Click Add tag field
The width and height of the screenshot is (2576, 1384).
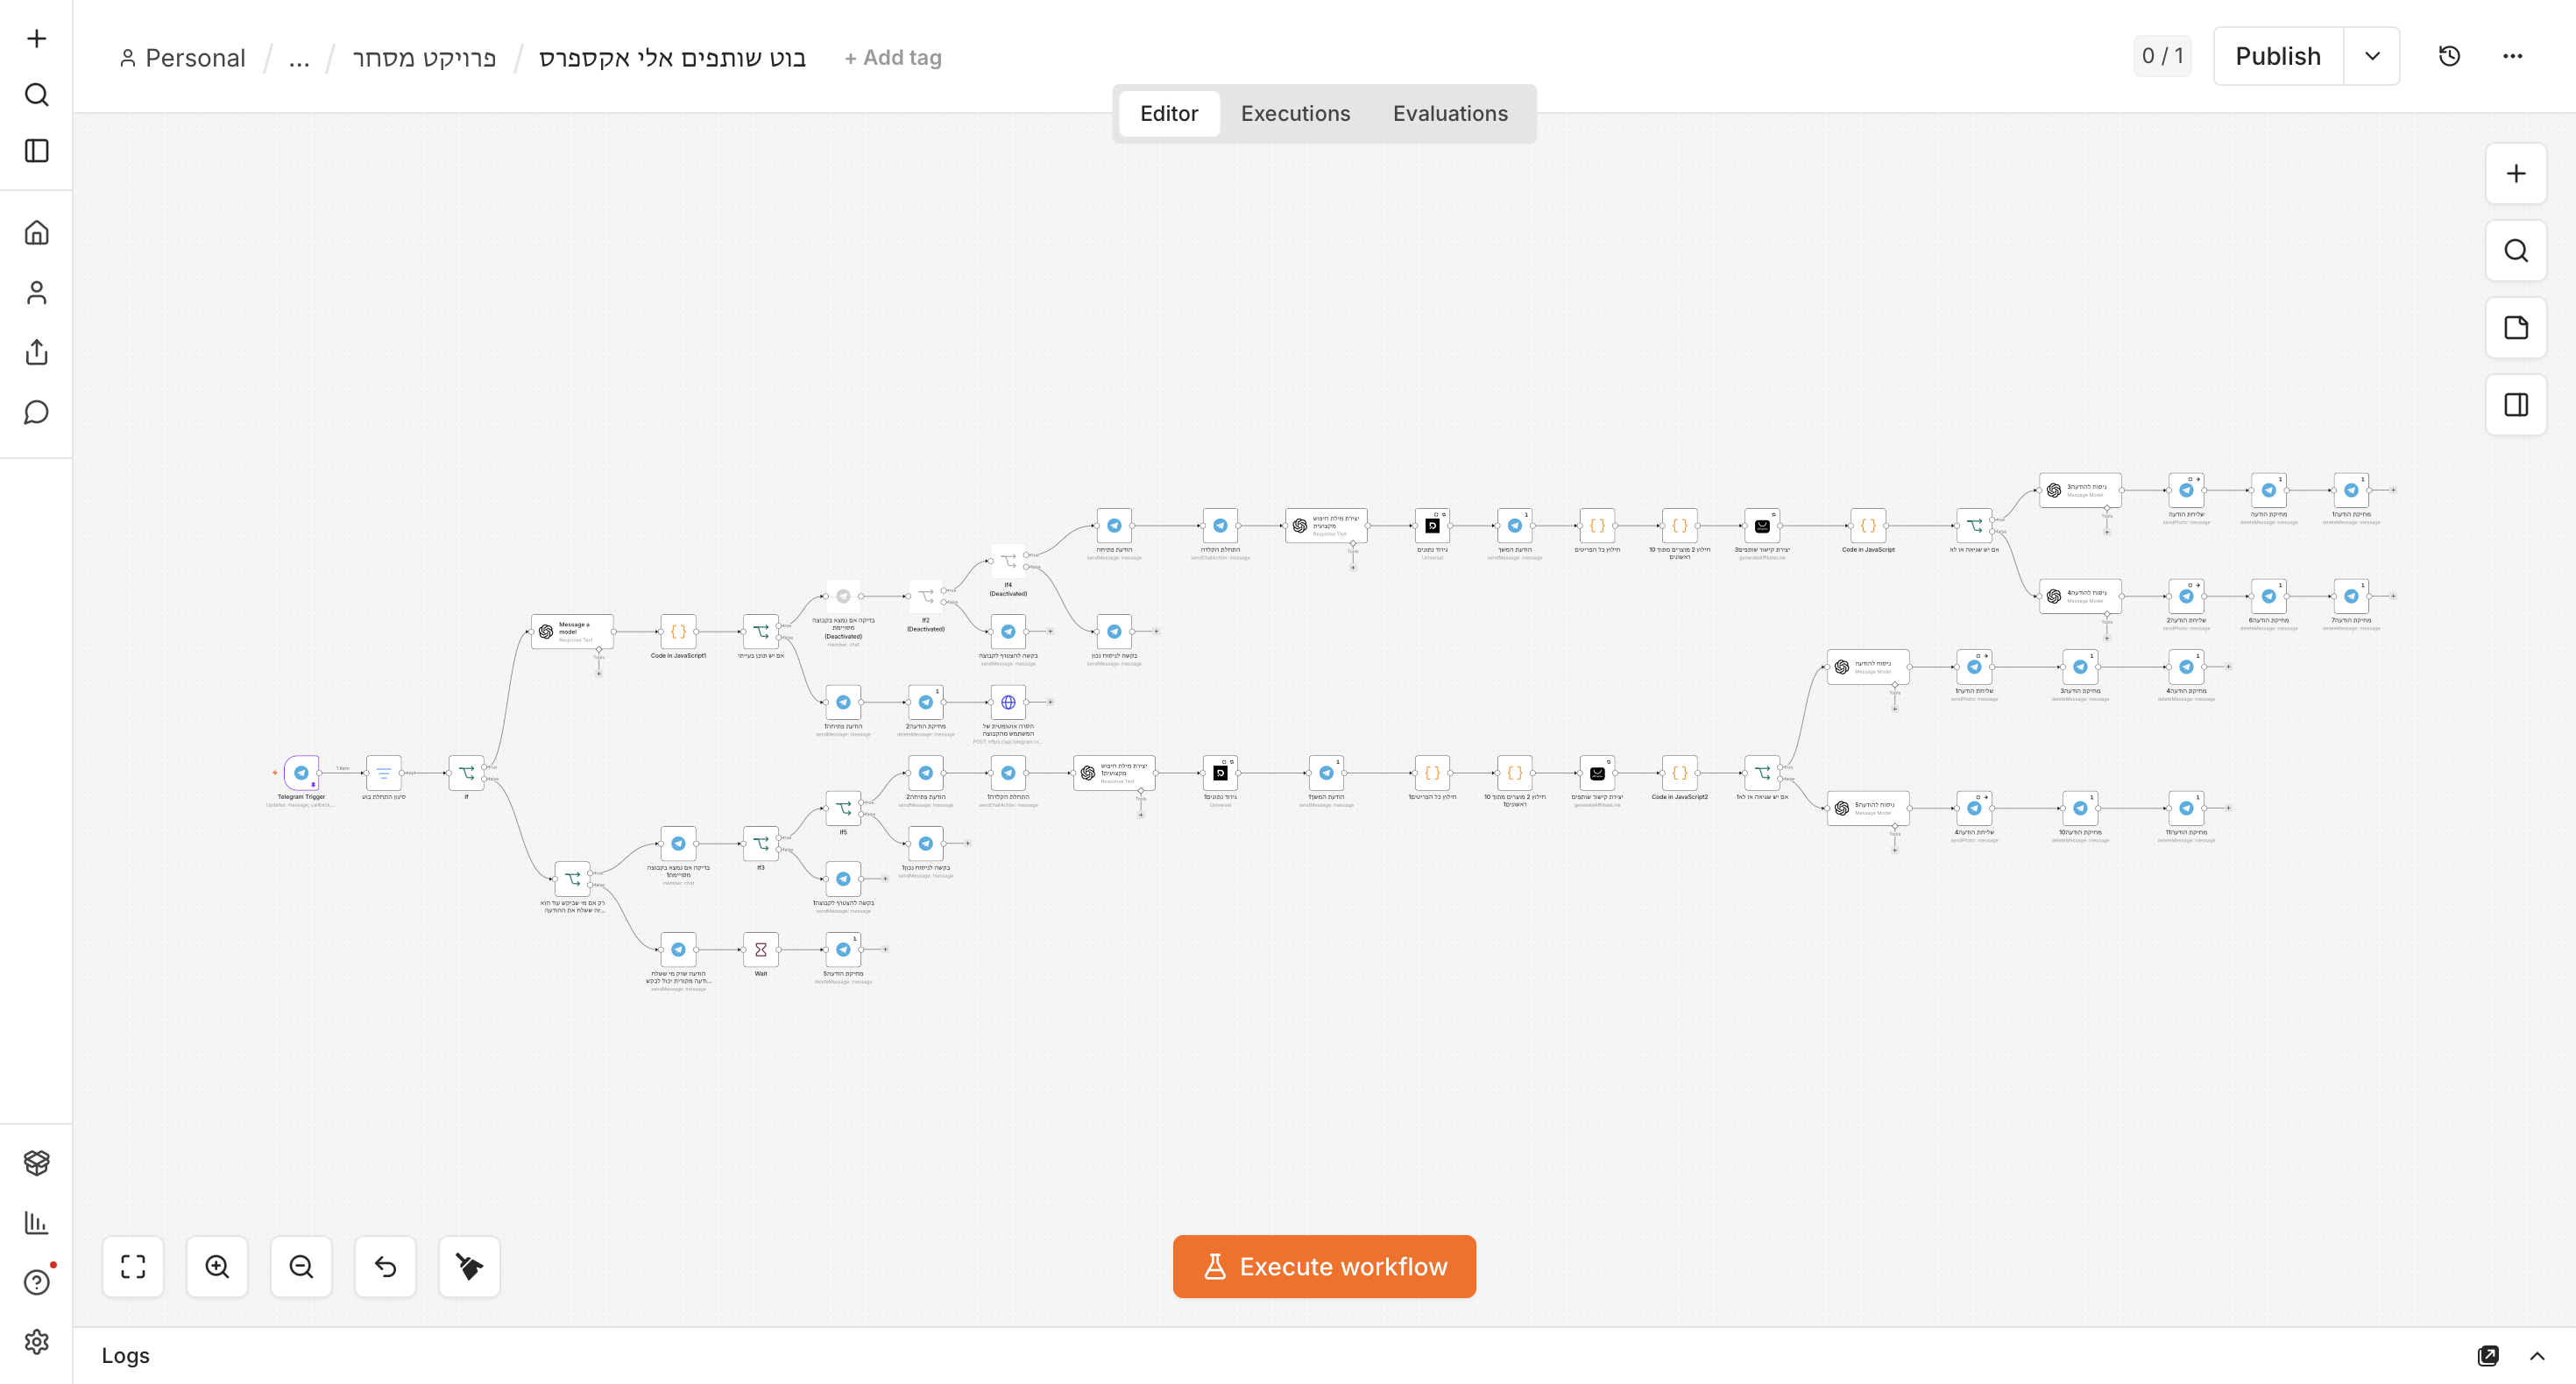pyautogui.click(x=893, y=57)
